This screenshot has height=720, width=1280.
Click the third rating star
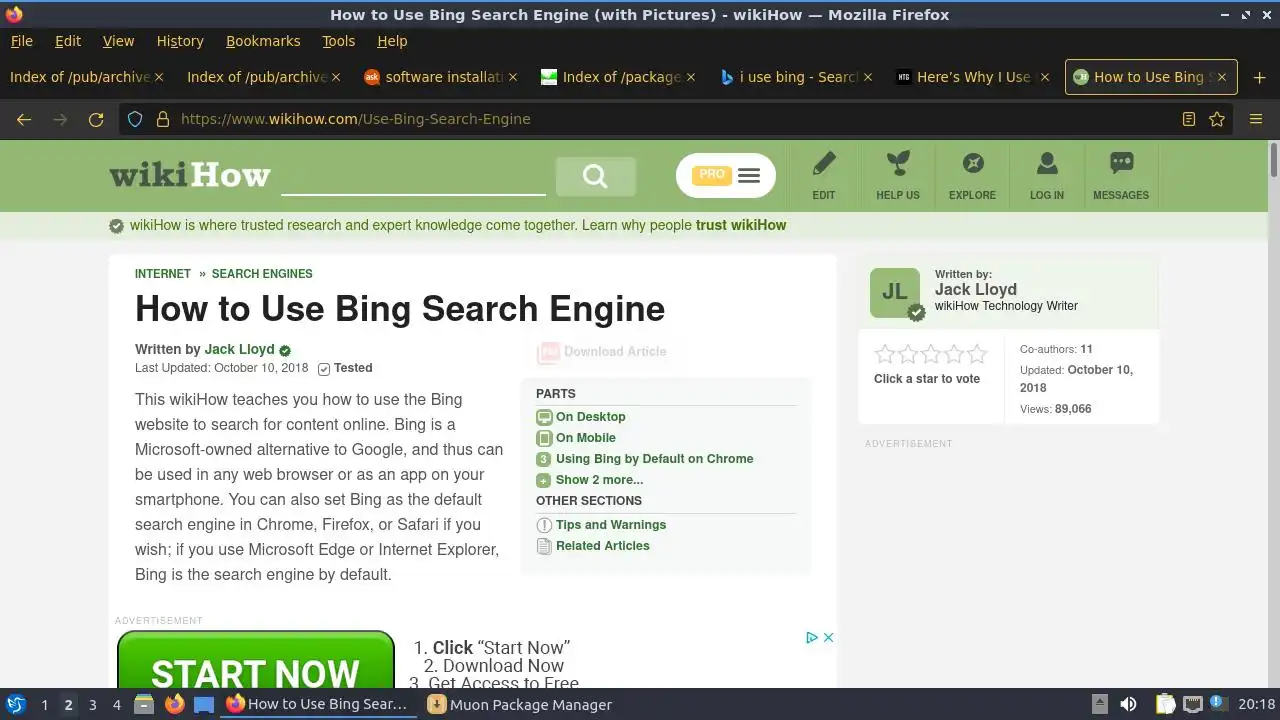click(931, 354)
